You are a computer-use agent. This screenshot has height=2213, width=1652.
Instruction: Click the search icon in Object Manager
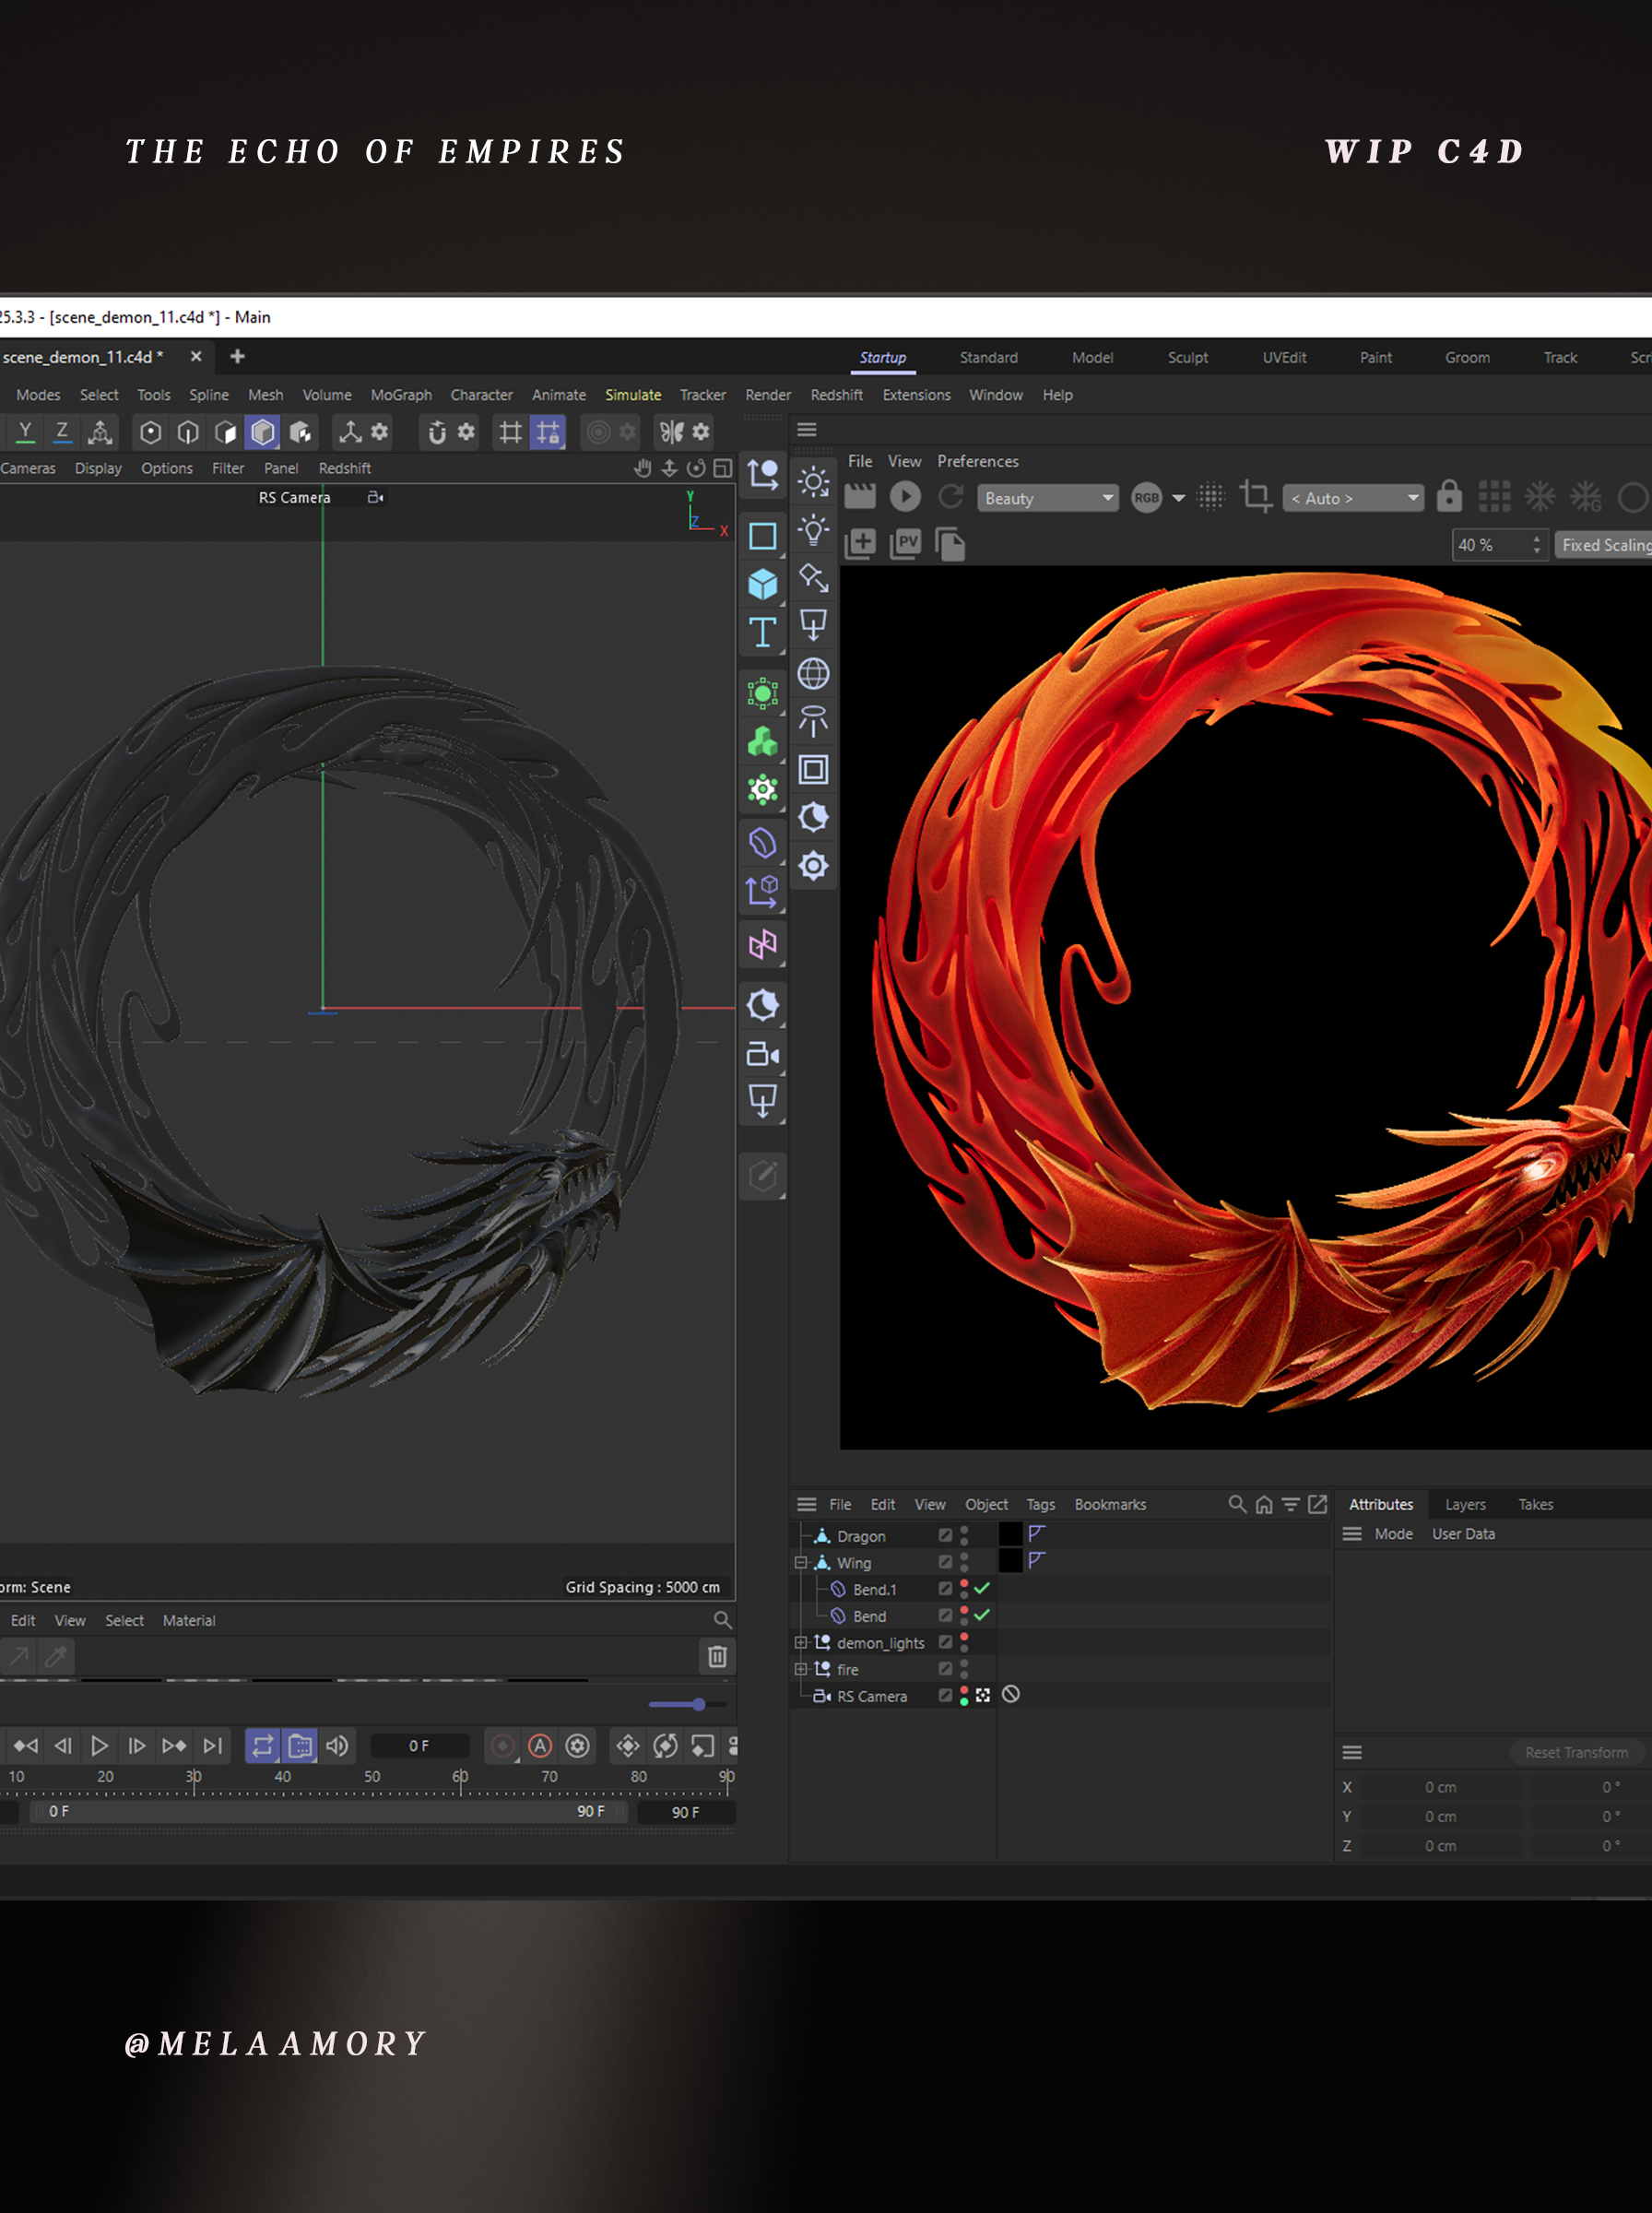click(1237, 1504)
